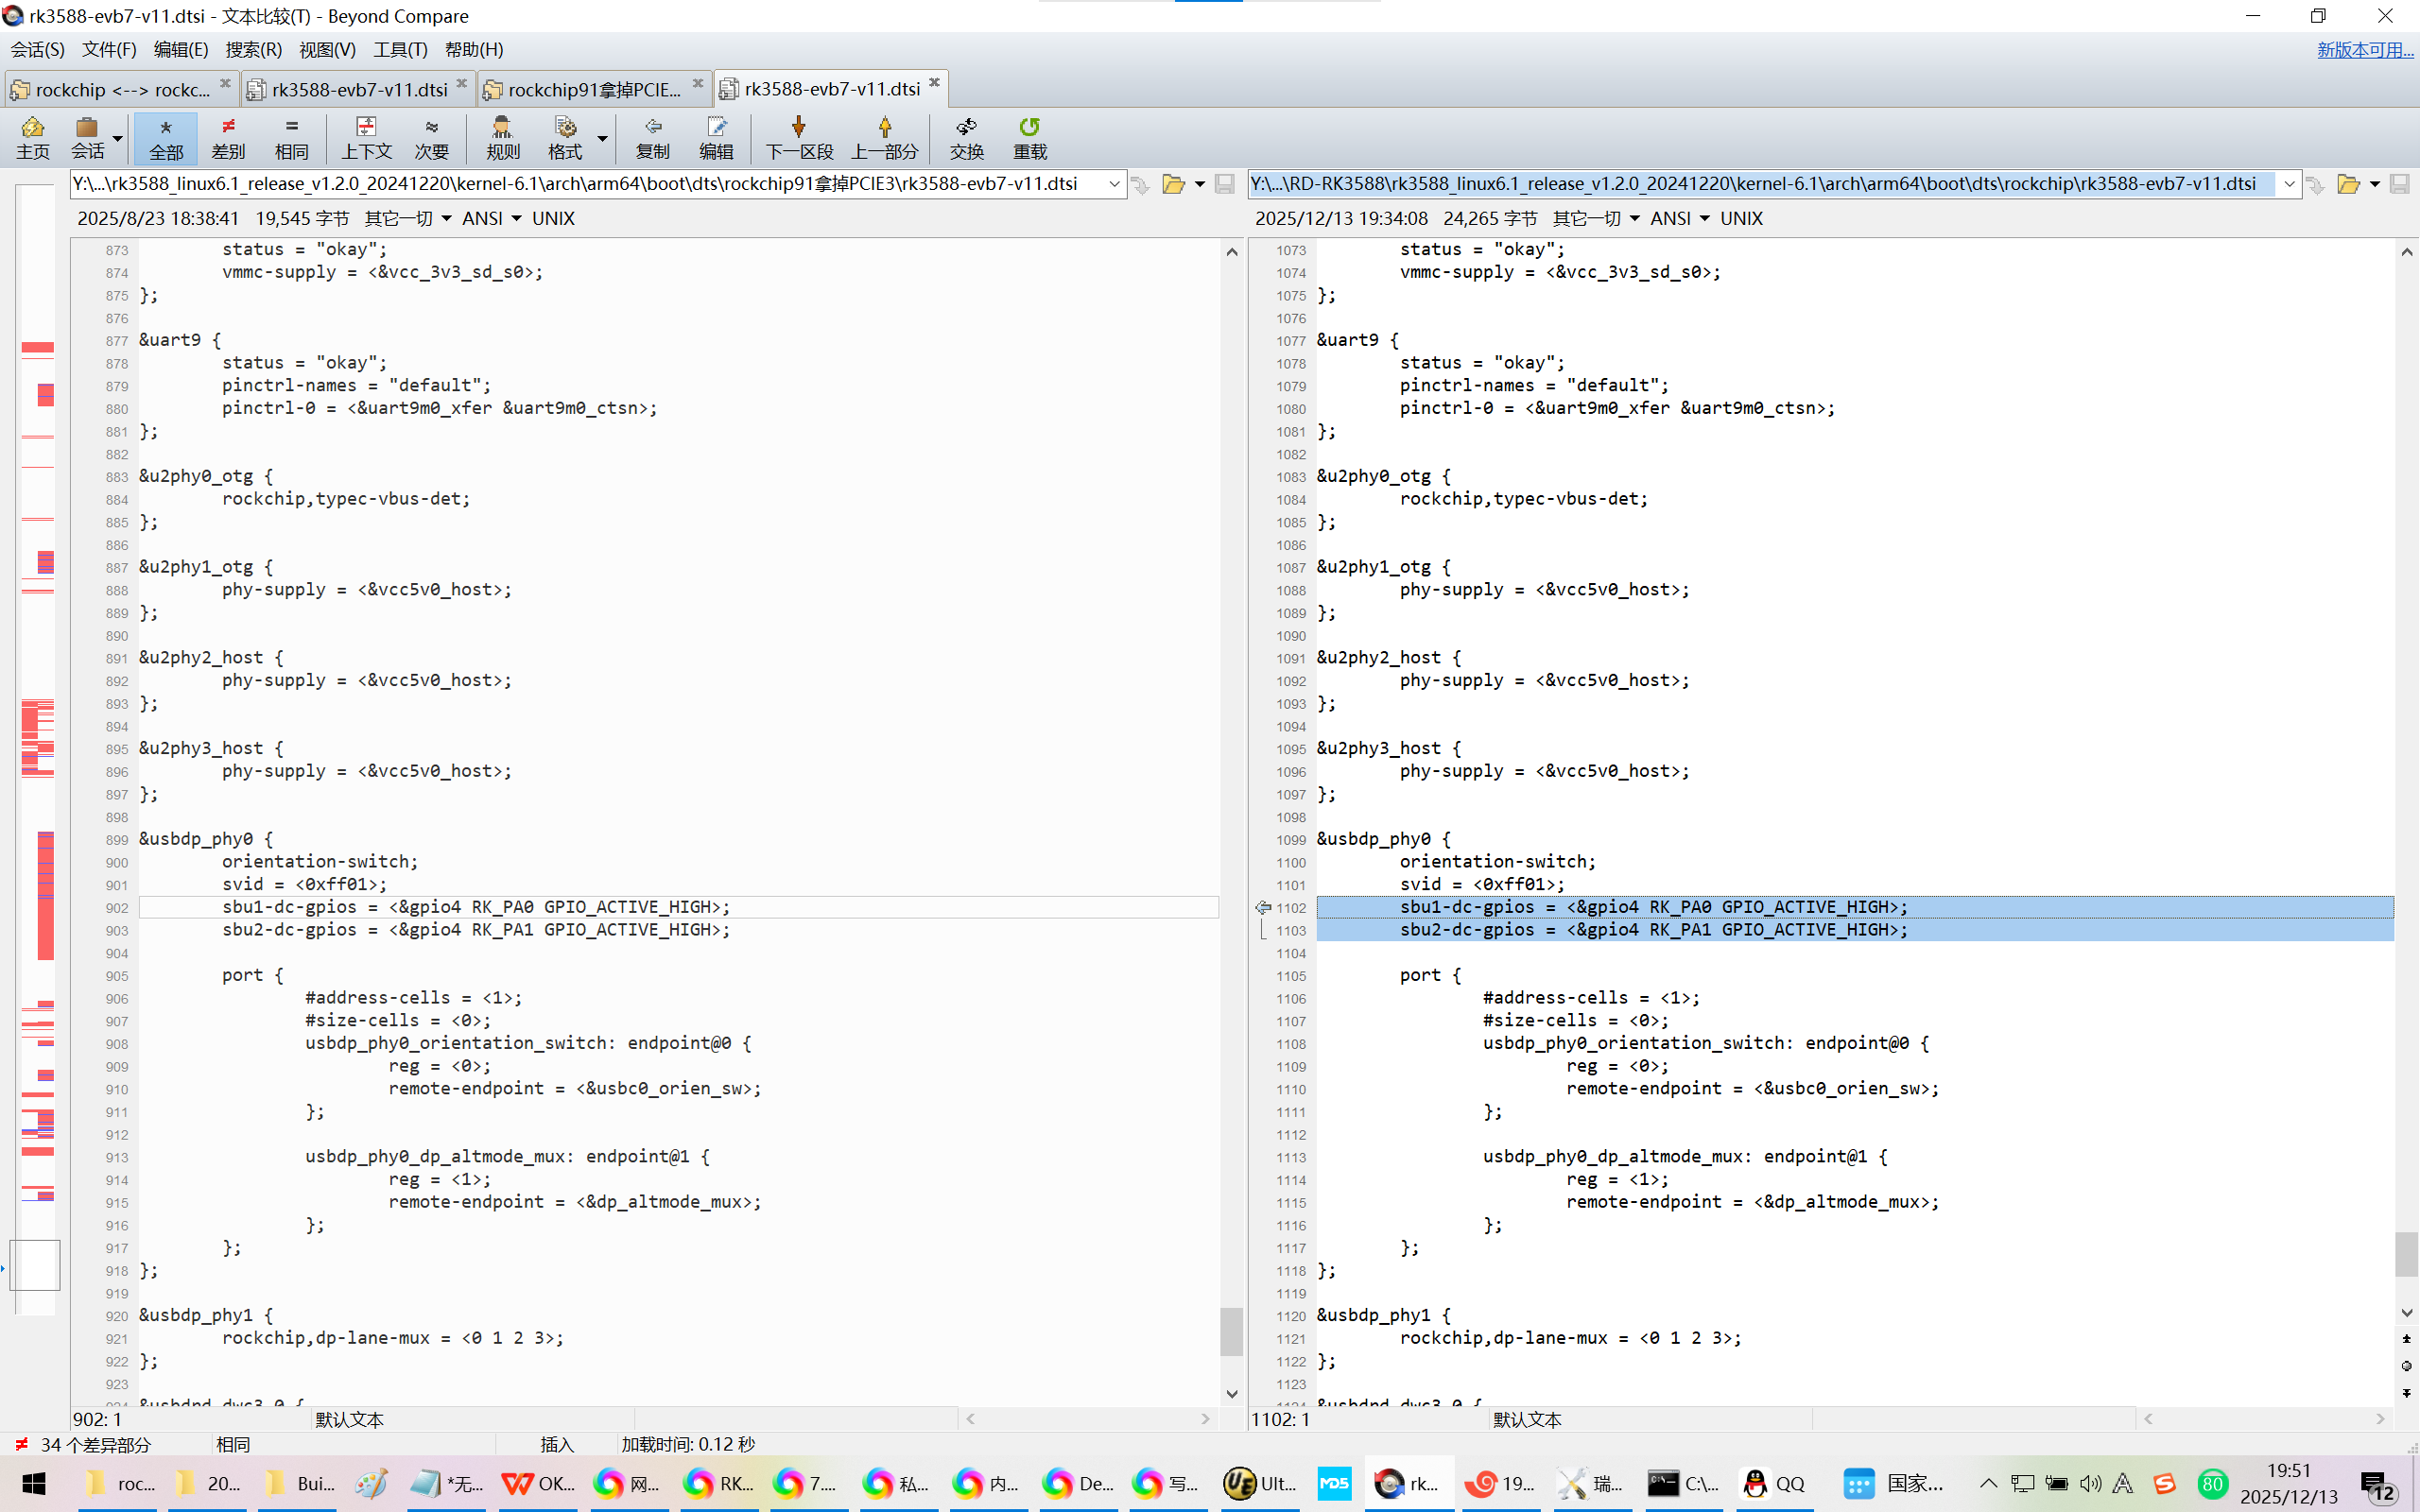
Task: Click the Swap sides (交换) icon
Action: pyautogui.click(x=966, y=137)
